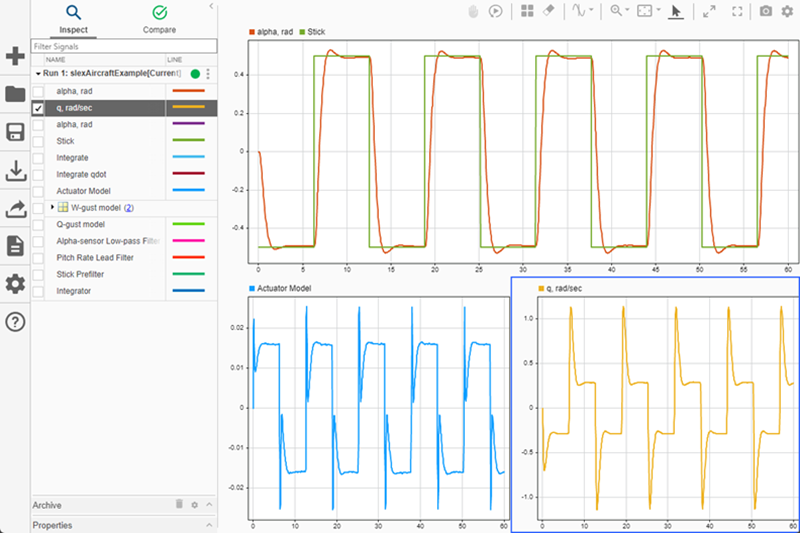
Task: Open the help question mark icon
Action: pos(15,321)
